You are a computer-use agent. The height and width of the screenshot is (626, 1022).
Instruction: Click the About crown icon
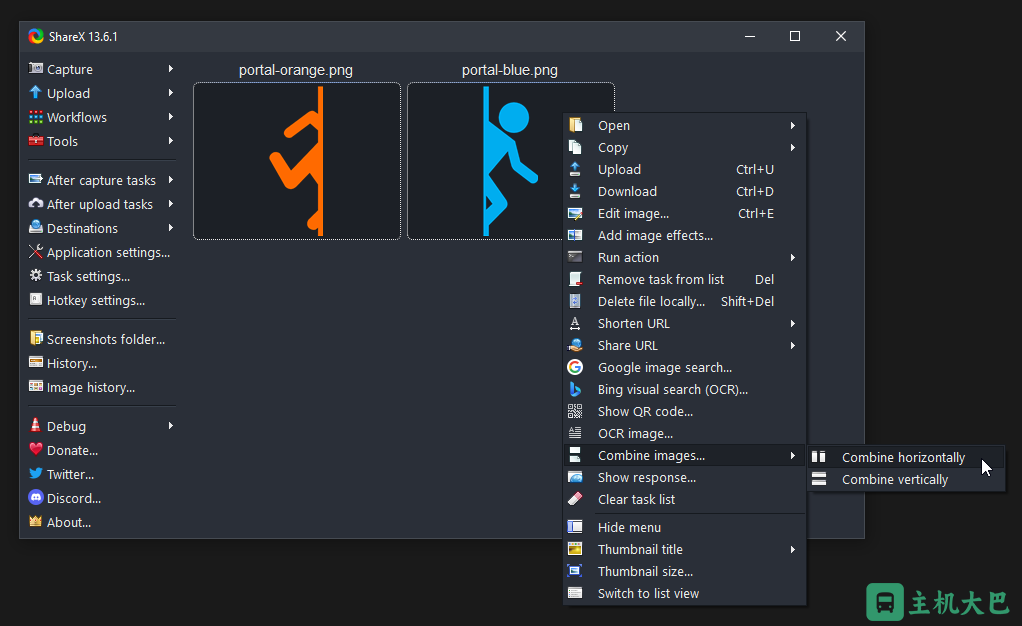[36, 522]
